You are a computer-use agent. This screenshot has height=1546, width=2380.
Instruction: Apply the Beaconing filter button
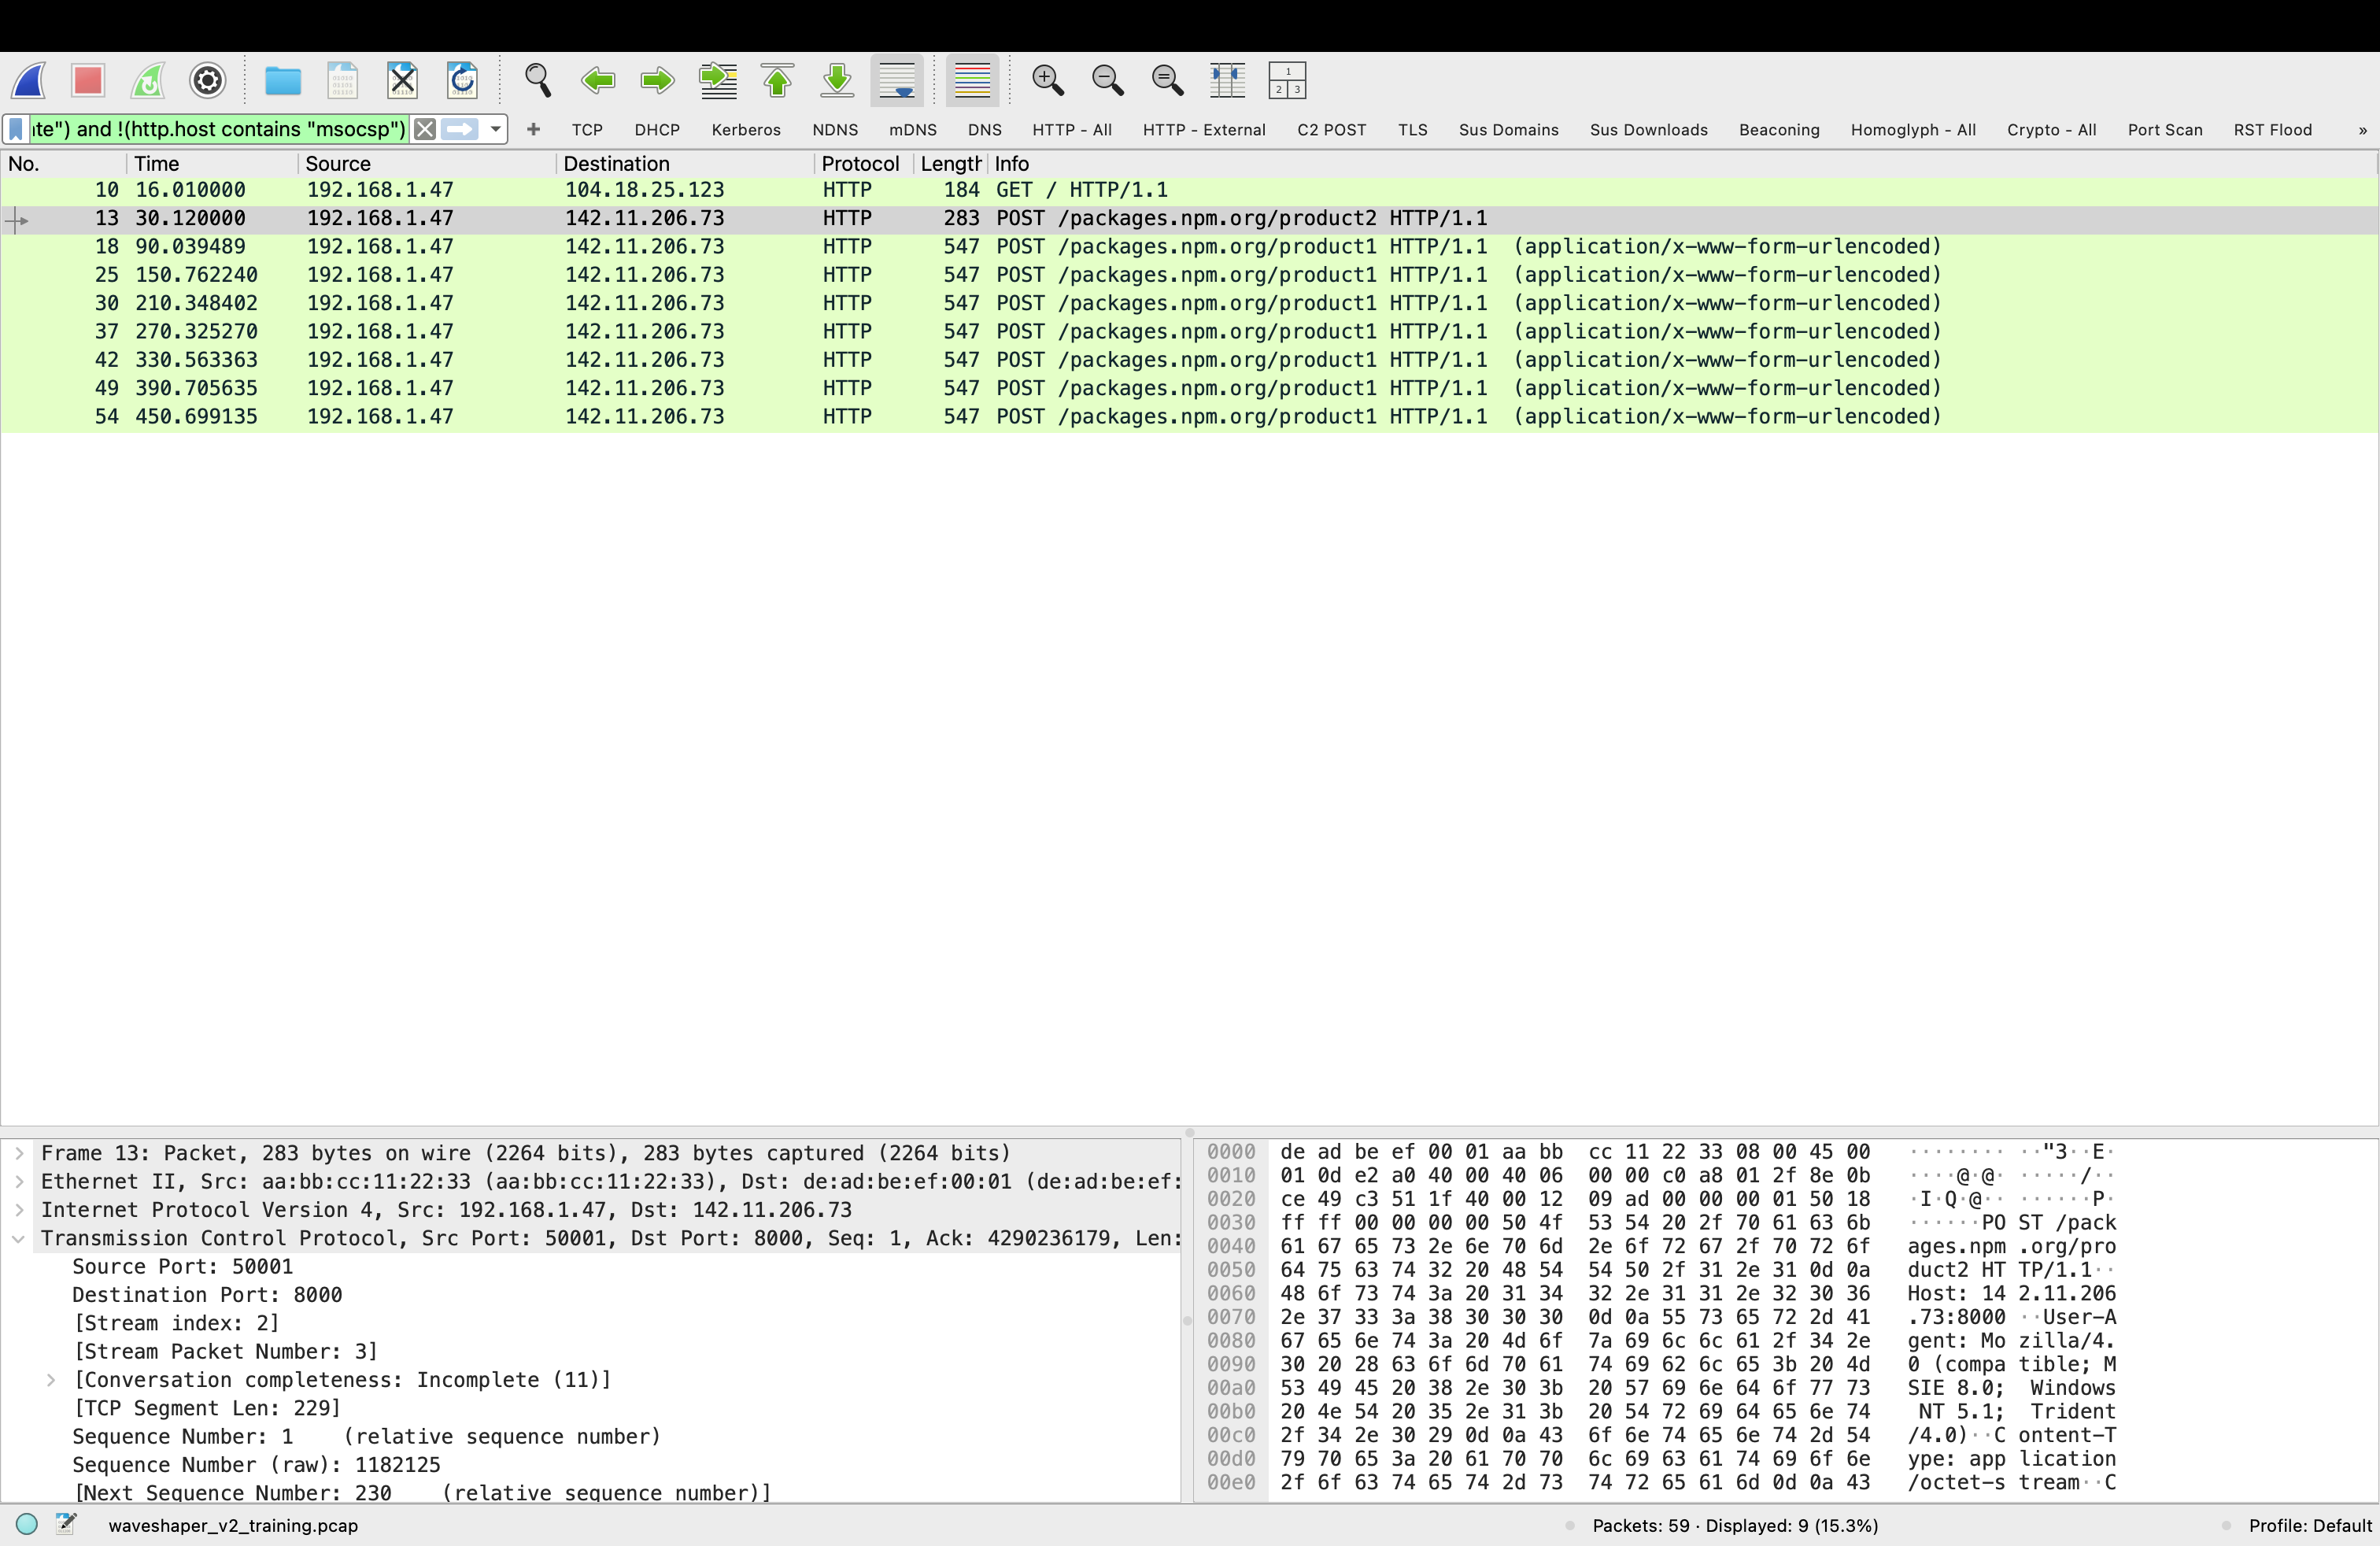coord(1779,129)
